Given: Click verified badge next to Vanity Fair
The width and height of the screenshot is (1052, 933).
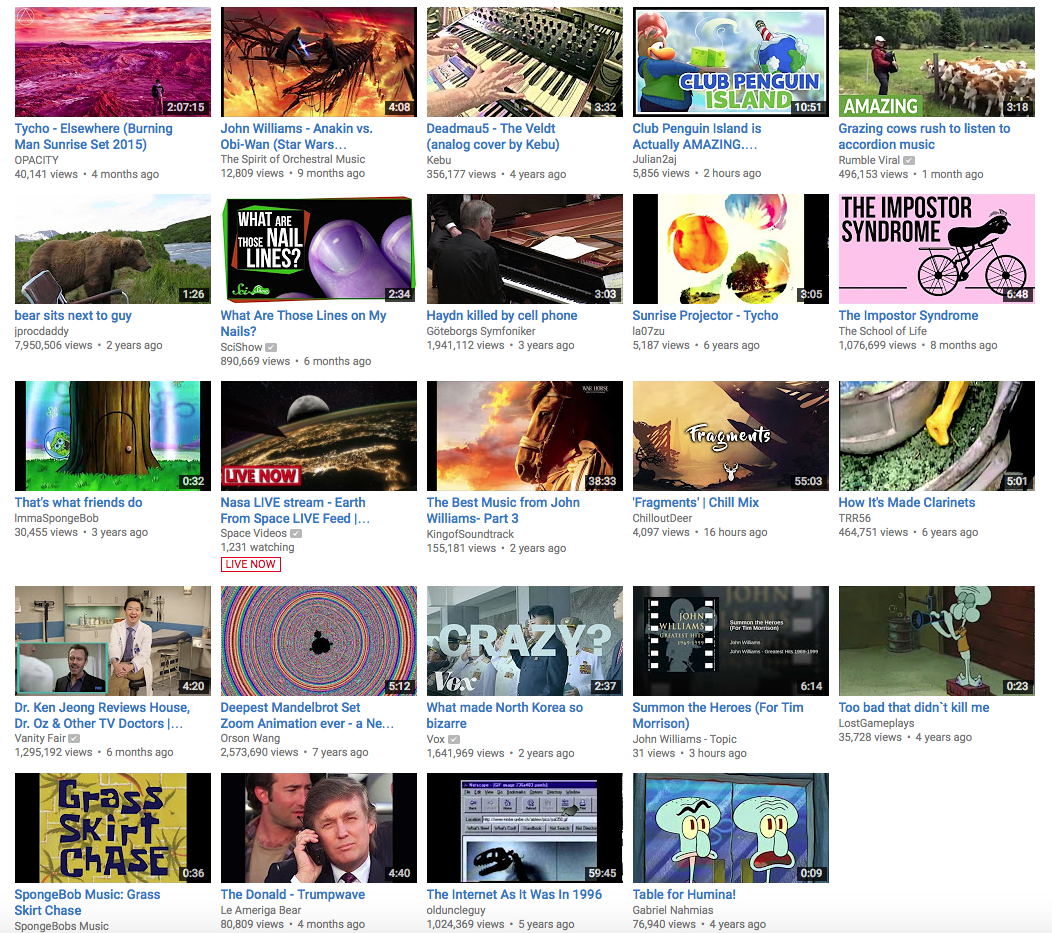Looking at the screenshot, I should (x=74, y=738).
